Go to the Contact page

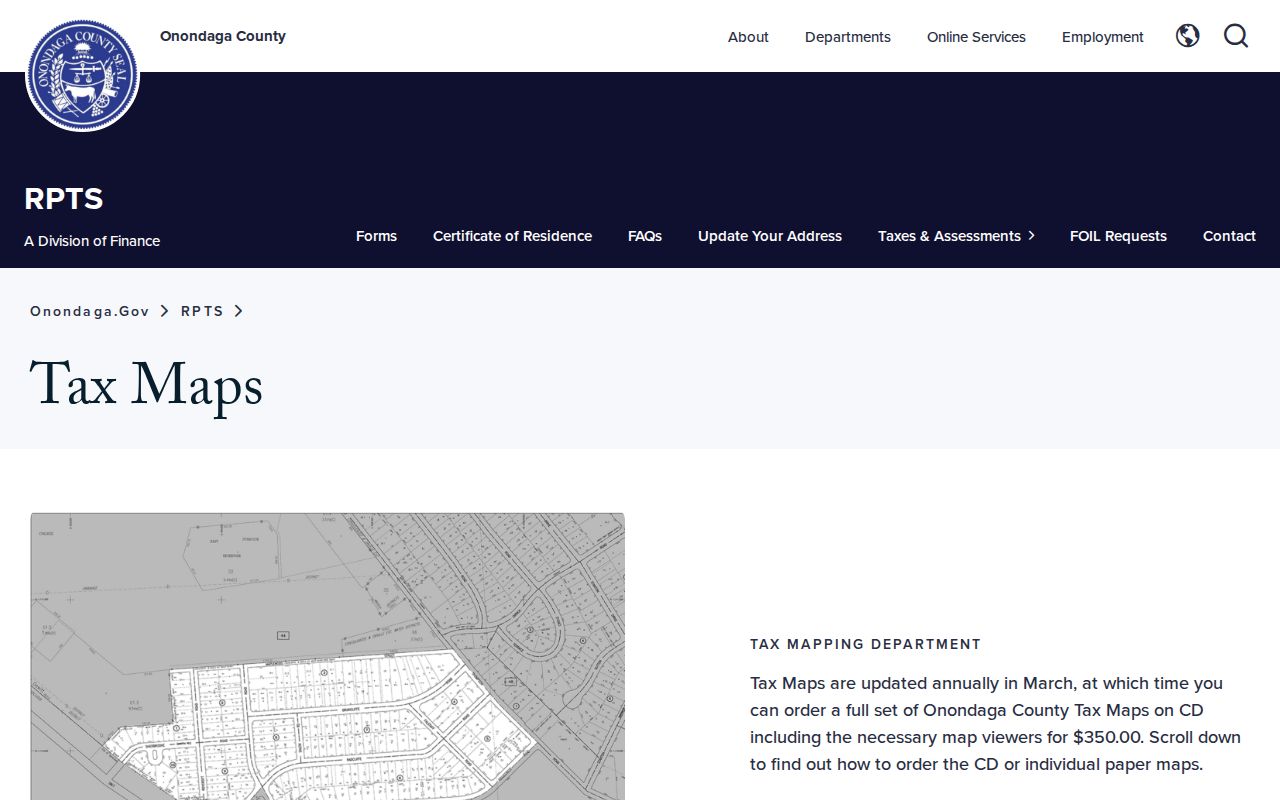[1229, 236]
